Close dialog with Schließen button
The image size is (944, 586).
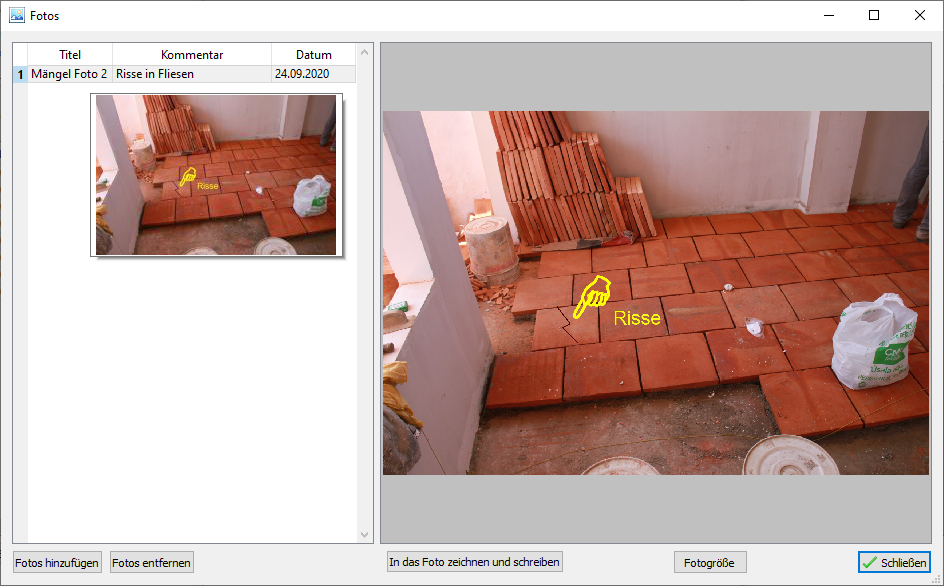click(x=894, y=563)
